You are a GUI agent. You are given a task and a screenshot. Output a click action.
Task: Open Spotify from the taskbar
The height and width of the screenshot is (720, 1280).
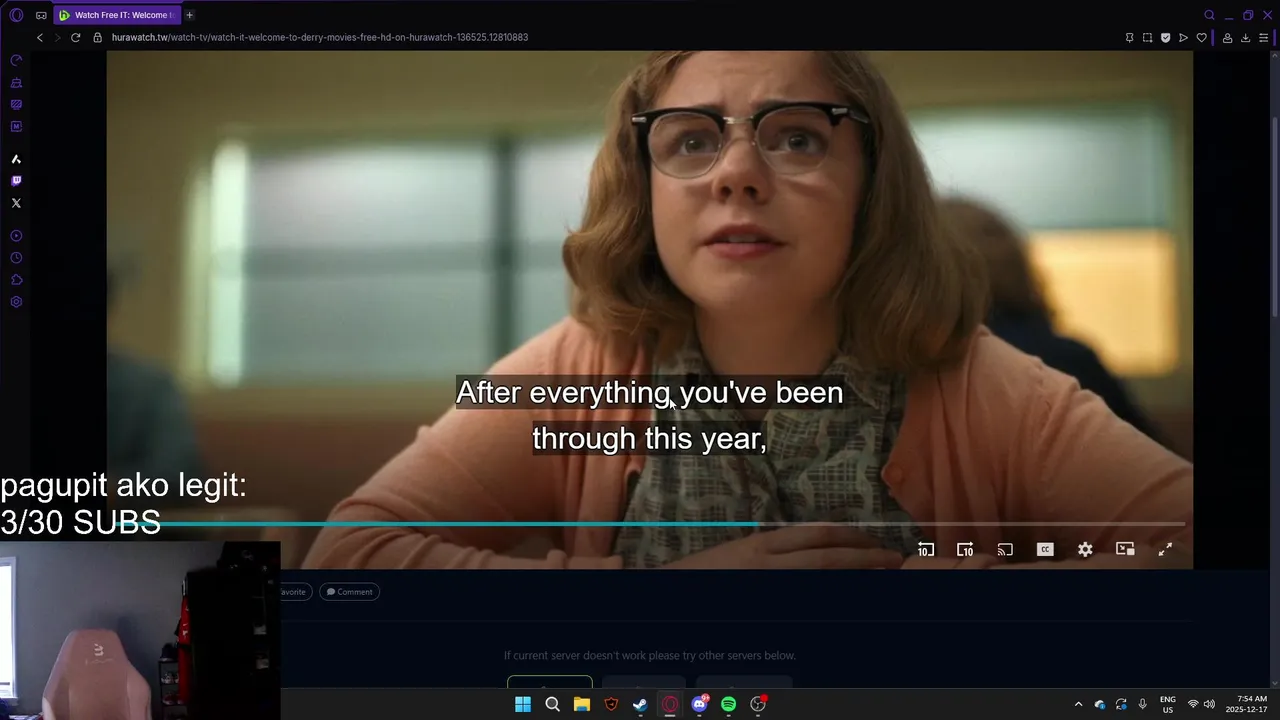click(x=728, y=704)
